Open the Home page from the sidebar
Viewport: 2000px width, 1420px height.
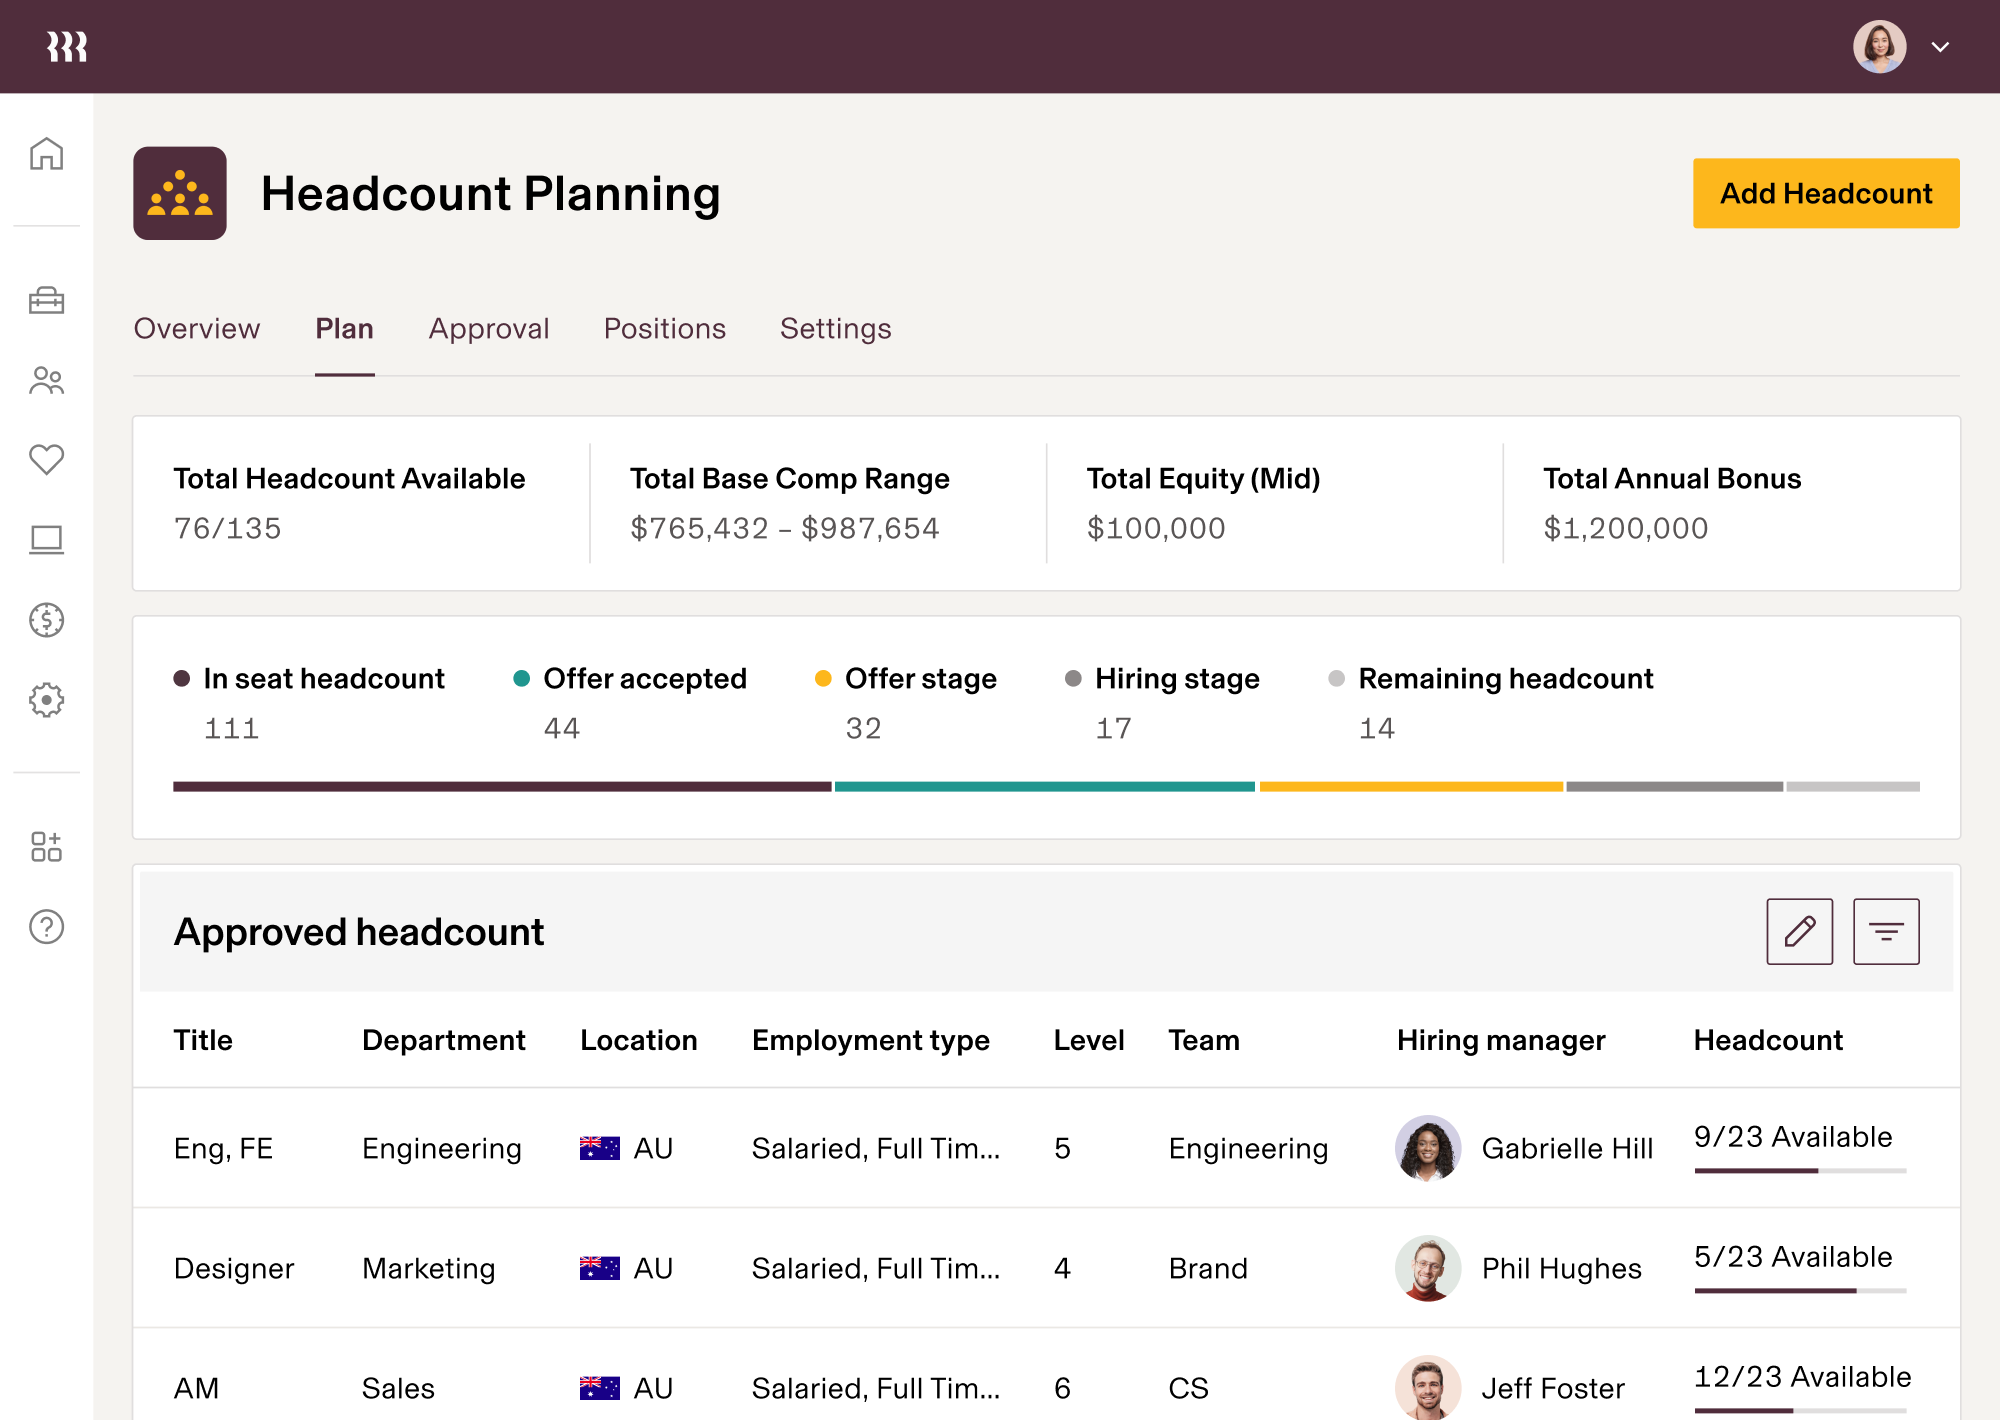tap(46, 154)
